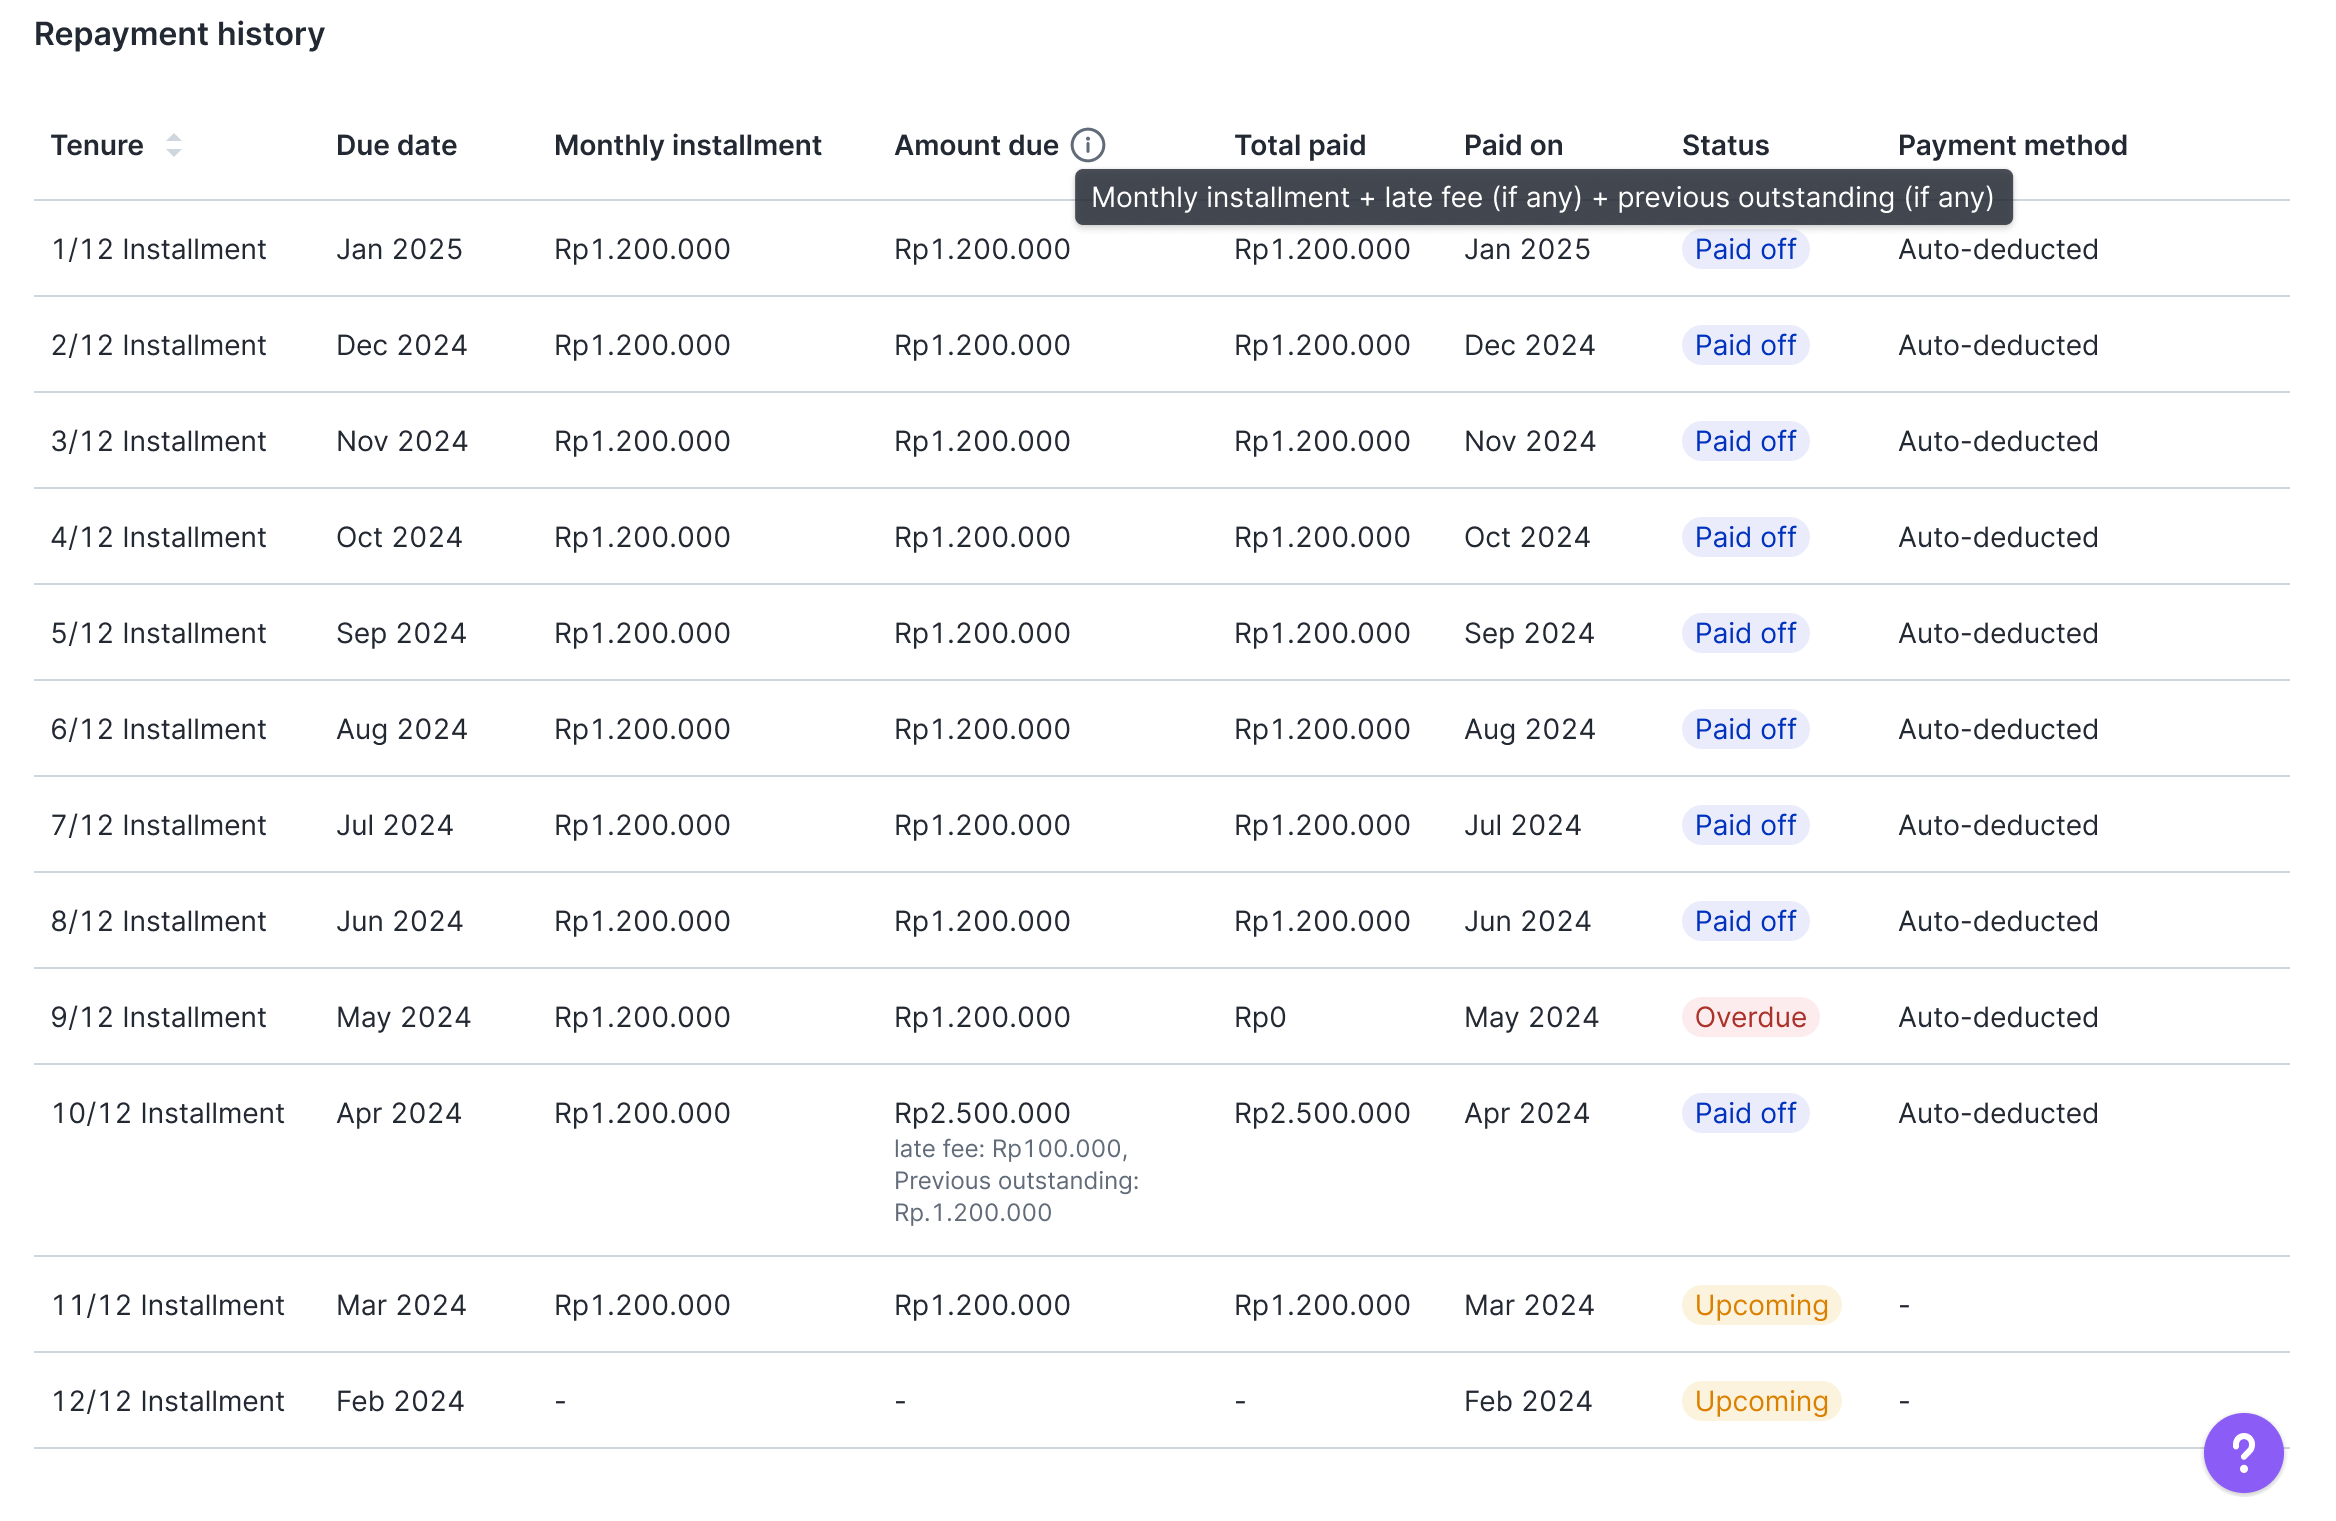
Task: Click the Monthly installment column header
Action: coord(687,145)
